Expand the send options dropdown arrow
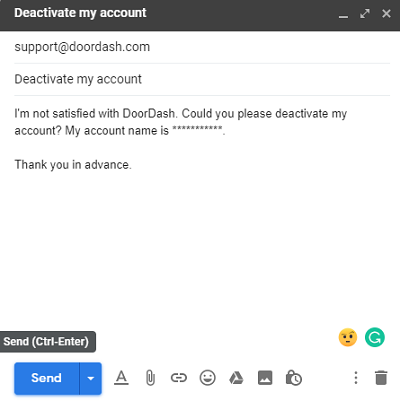 [x=91, y=378]
